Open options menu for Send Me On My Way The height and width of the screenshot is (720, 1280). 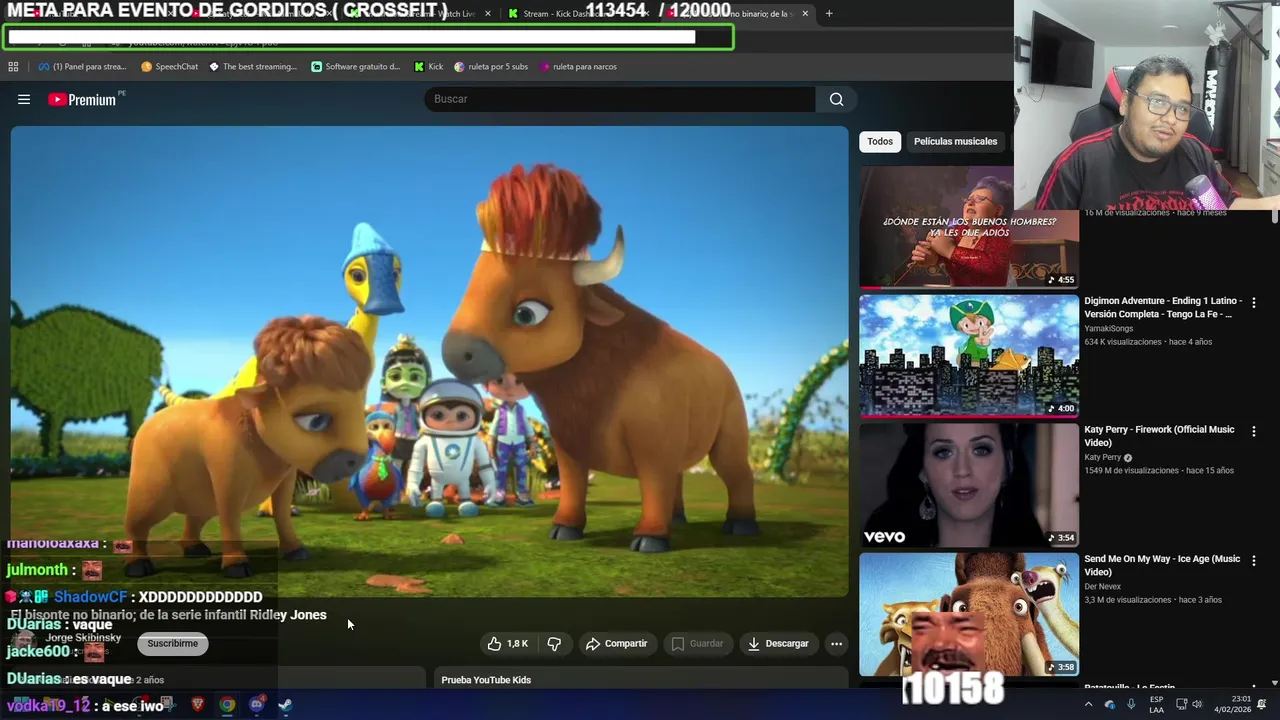click(x=1253, y=560)
